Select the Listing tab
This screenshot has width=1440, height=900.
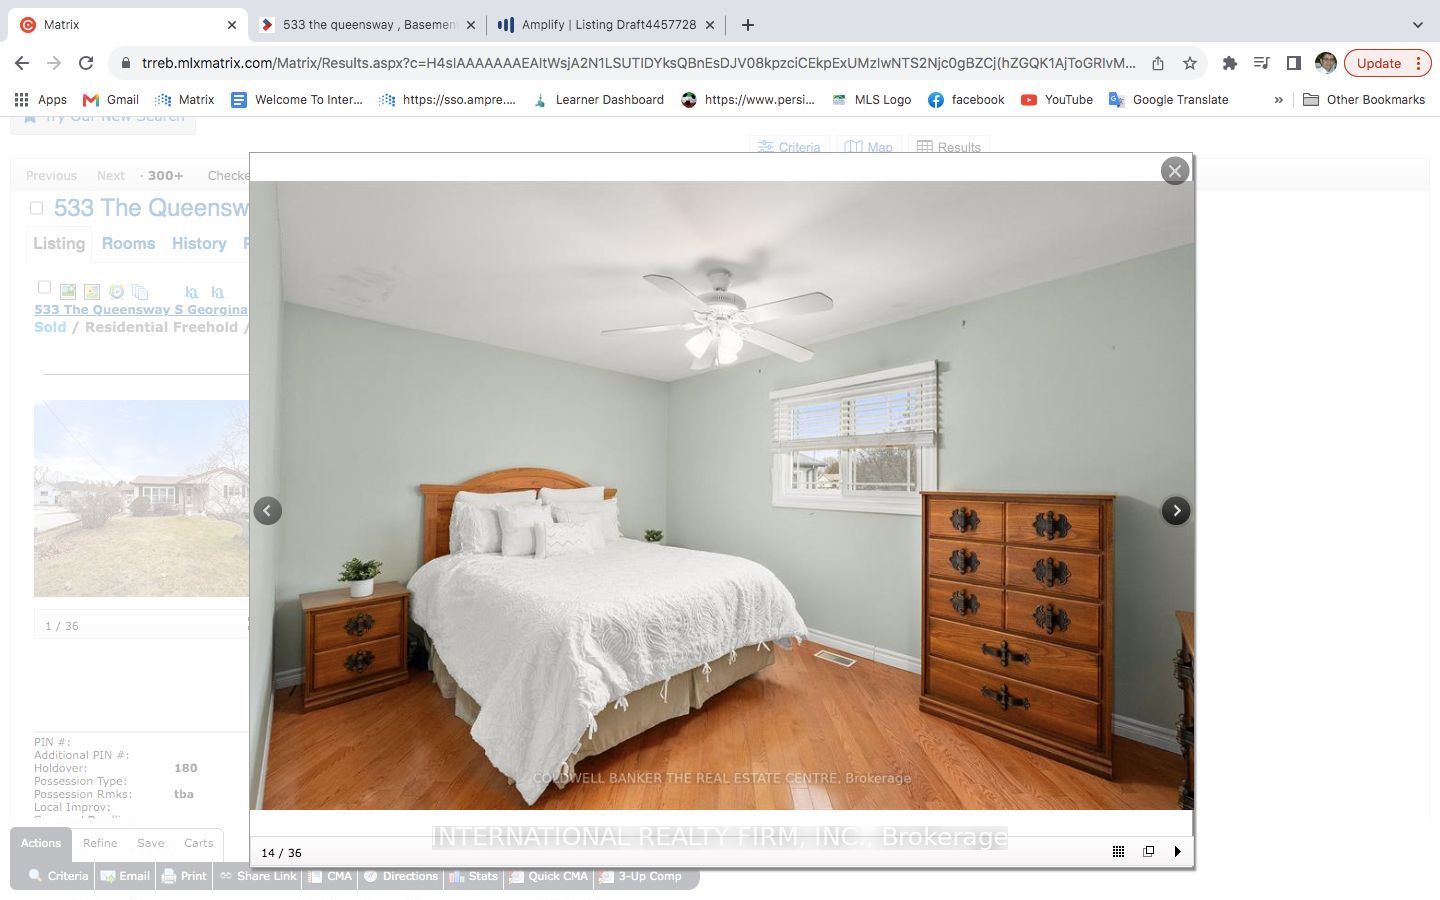point(59,244)
